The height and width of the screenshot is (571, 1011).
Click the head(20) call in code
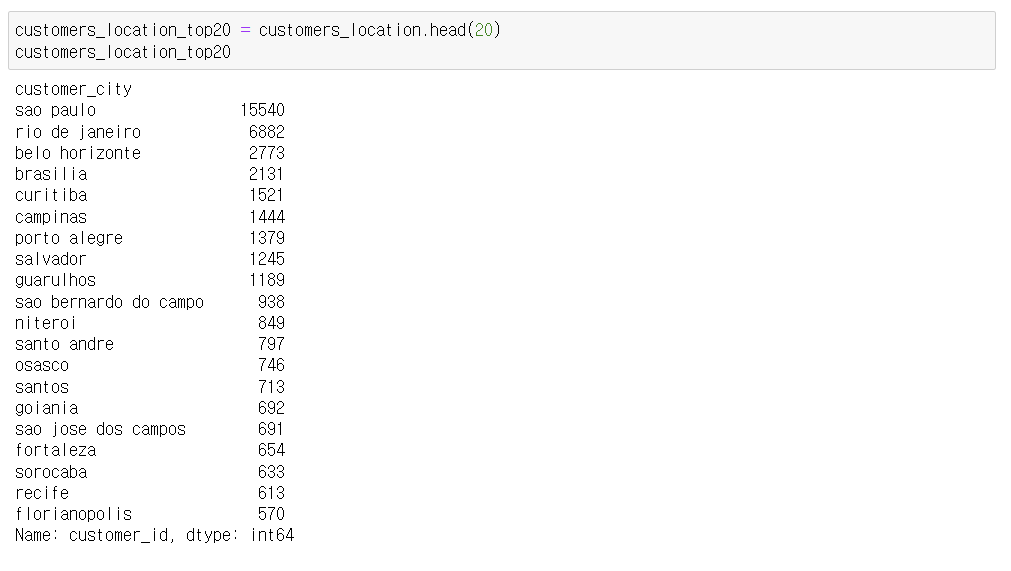pyautogui.click(x=465, y=30)
